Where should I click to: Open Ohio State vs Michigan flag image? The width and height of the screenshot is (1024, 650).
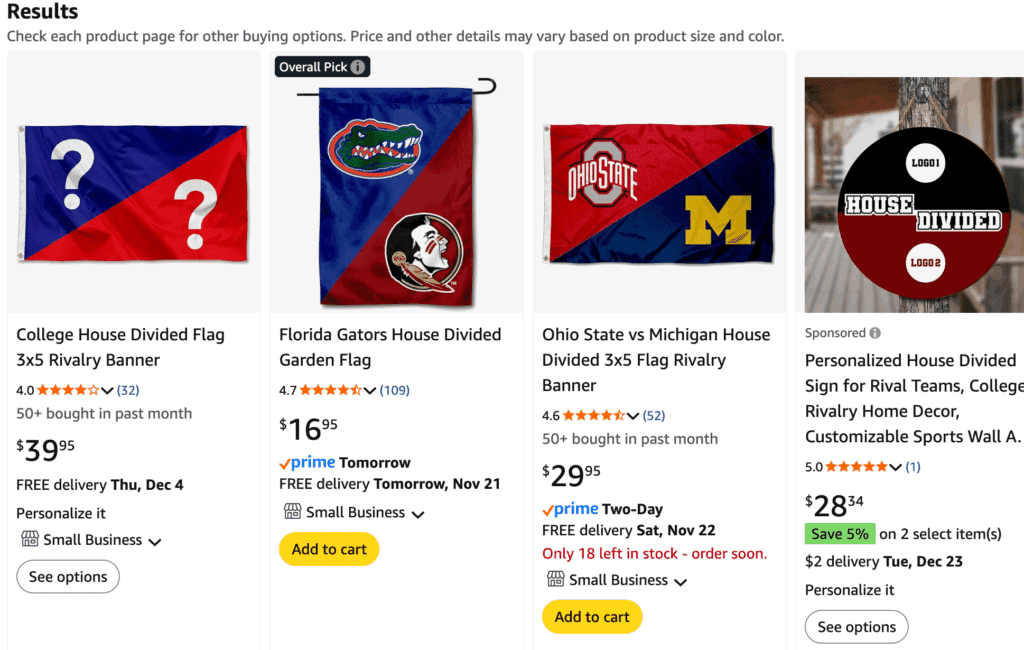click(x=658, y=193)
